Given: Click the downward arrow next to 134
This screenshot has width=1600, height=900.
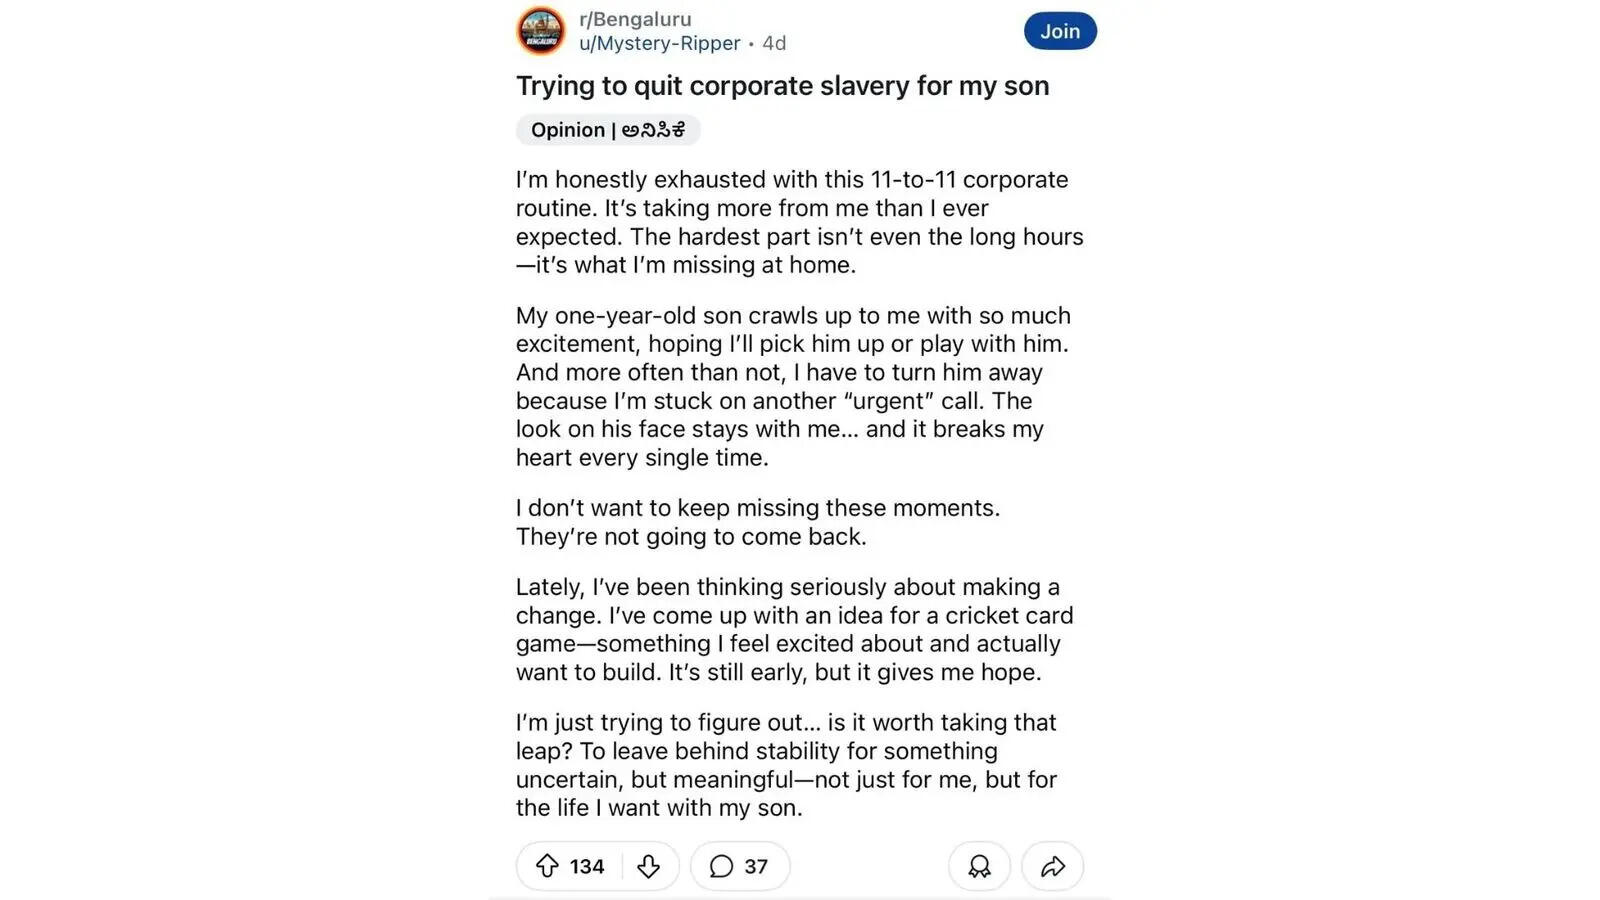Looking at the screenshot, I should [x=648, y=867].
